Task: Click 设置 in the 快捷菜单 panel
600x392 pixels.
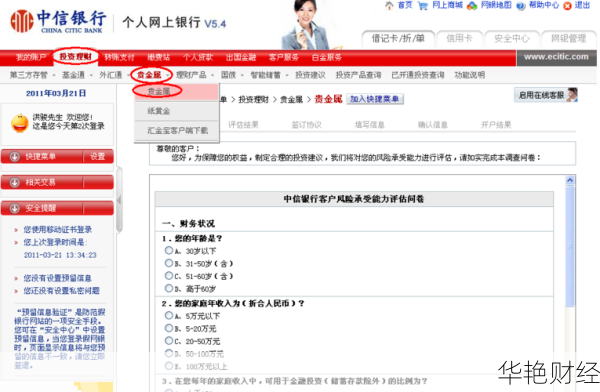Action: 98,157
